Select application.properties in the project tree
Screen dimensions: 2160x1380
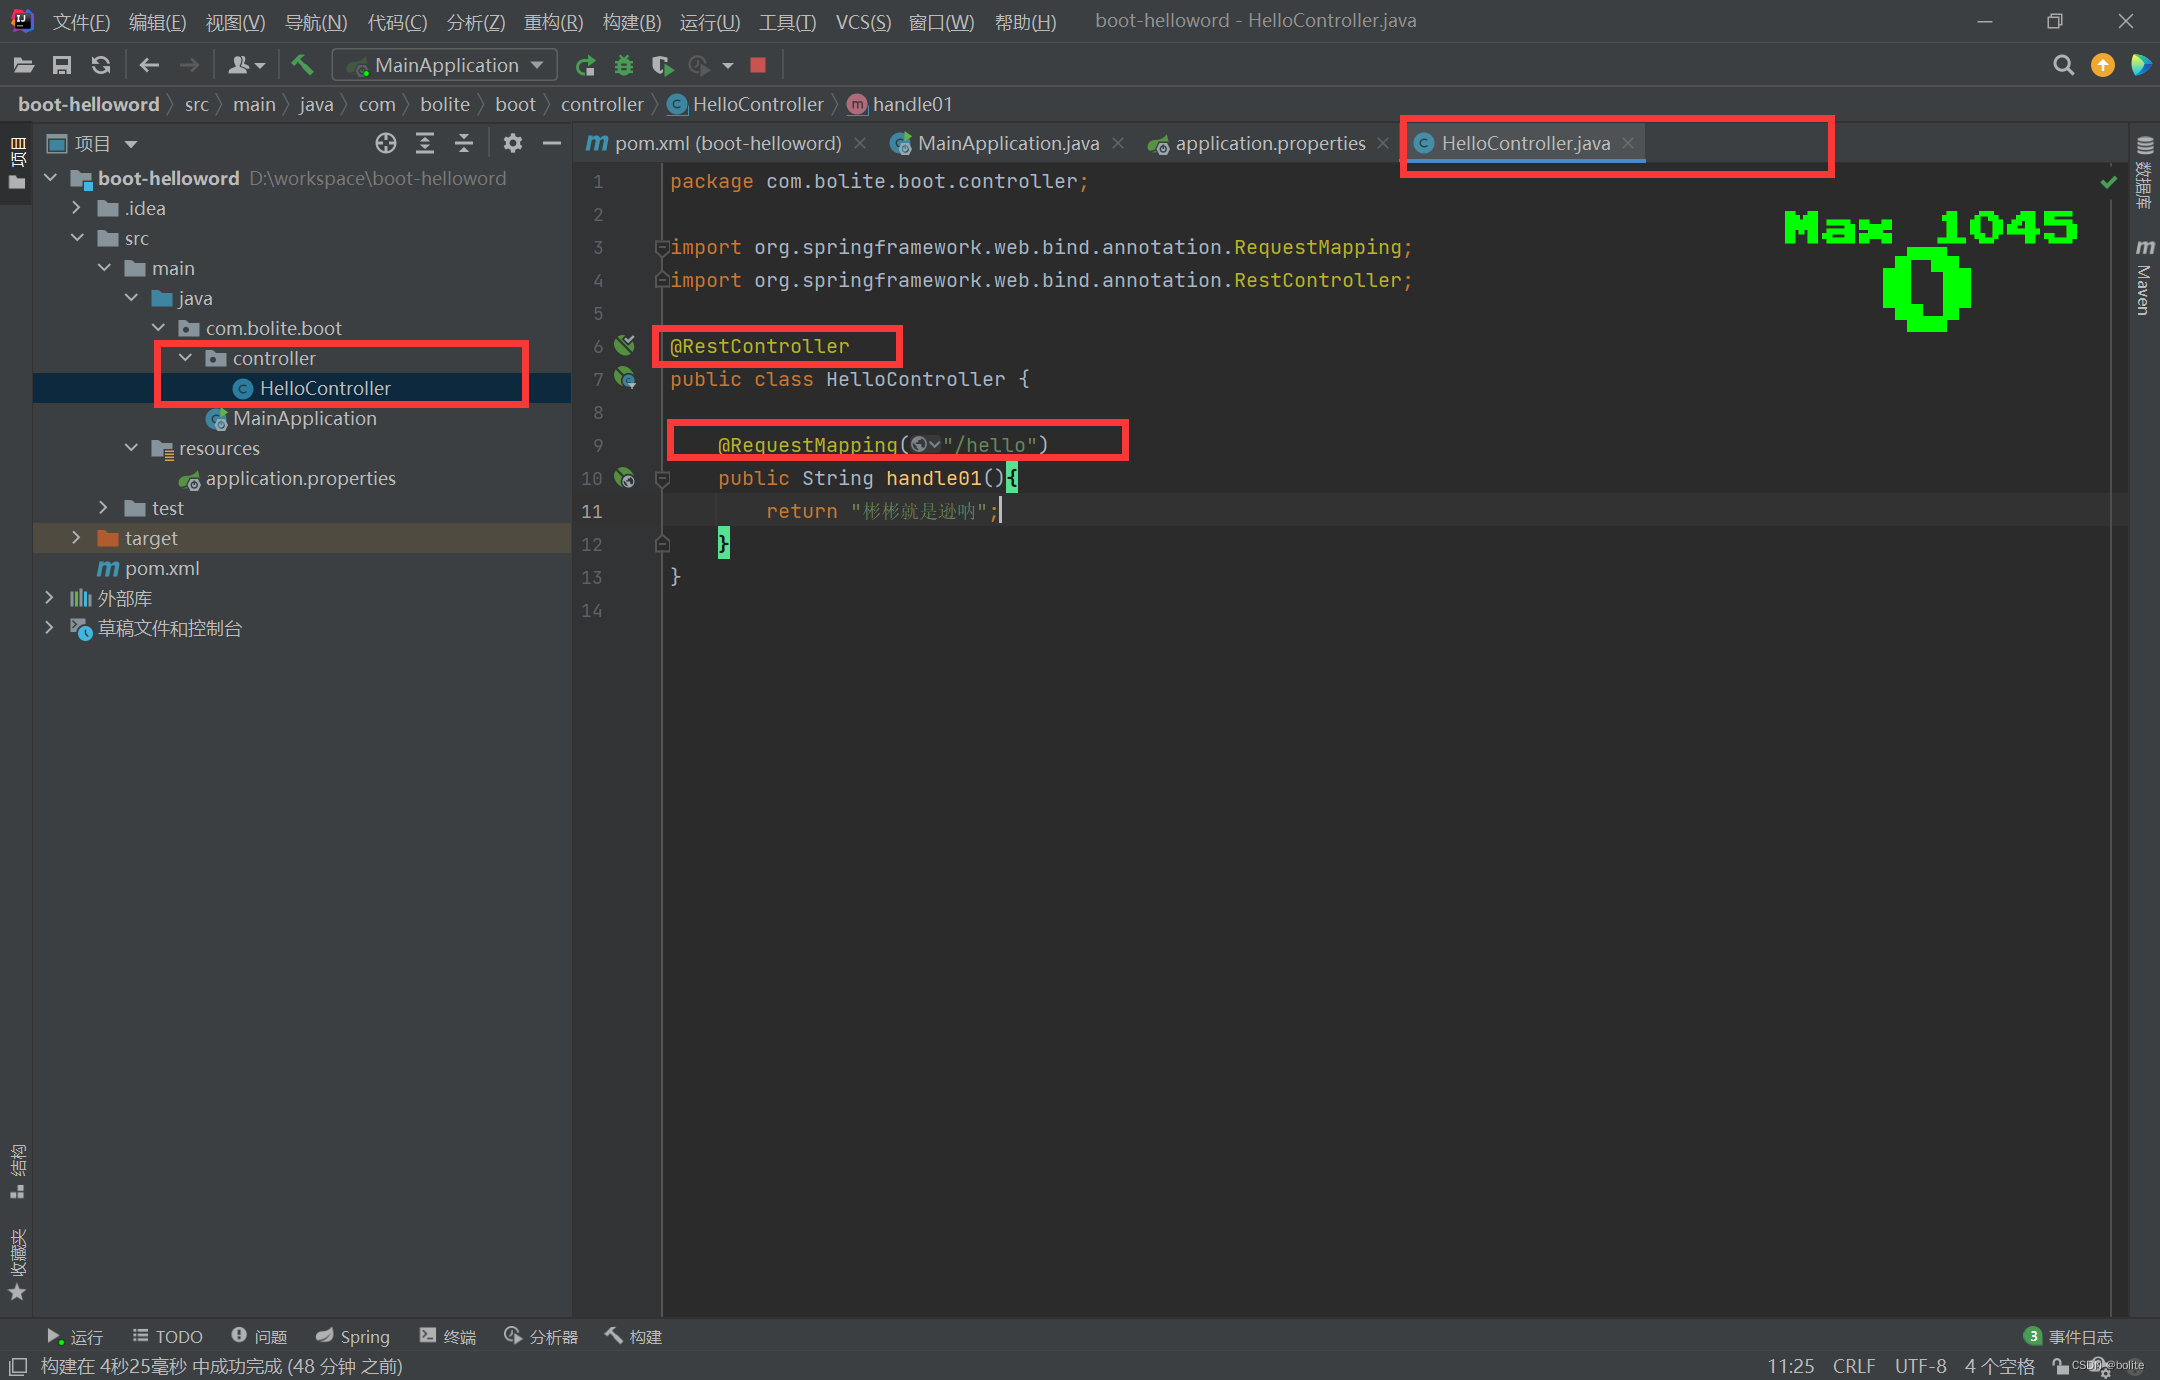(300, 478)
